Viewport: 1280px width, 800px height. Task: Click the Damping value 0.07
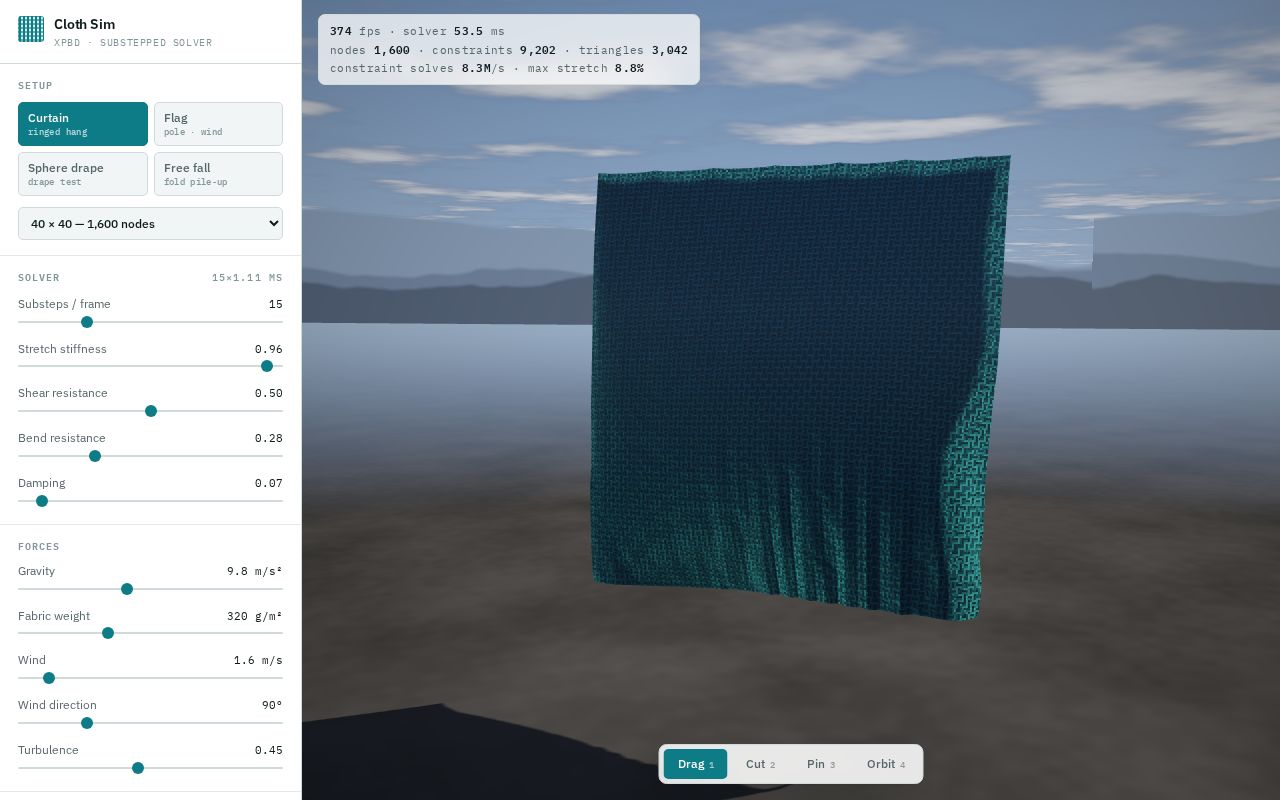click(269, 483)
